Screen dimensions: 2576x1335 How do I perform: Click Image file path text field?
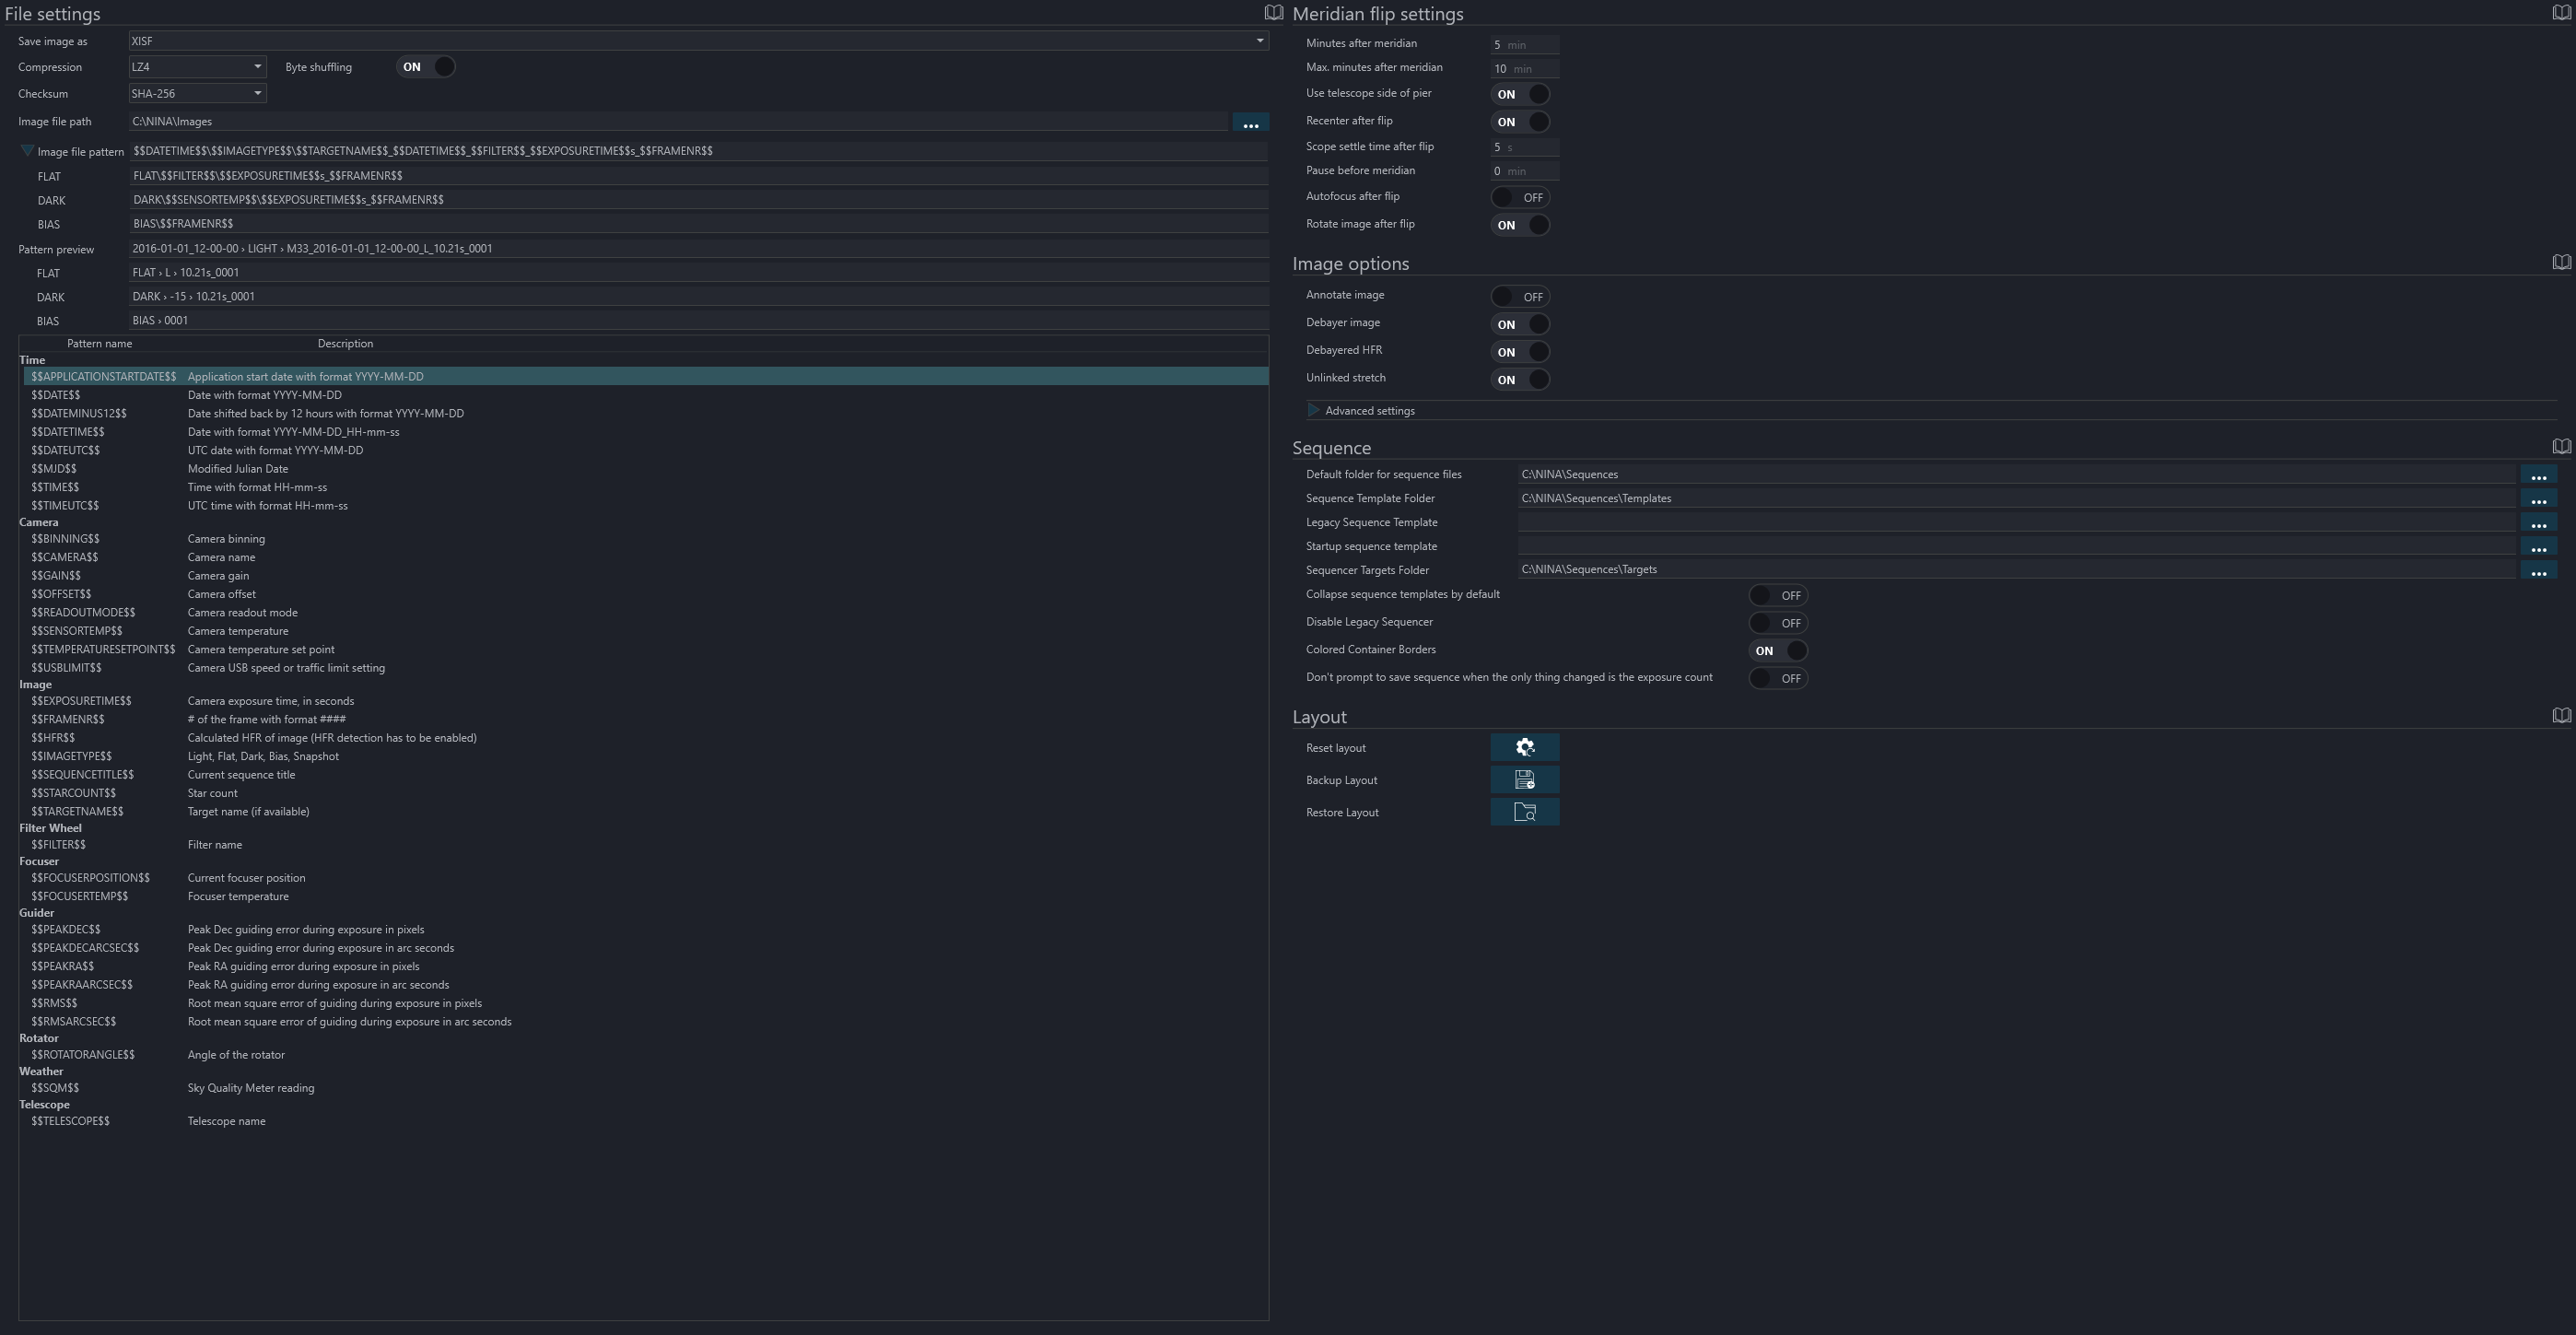[x=678, y=122]
